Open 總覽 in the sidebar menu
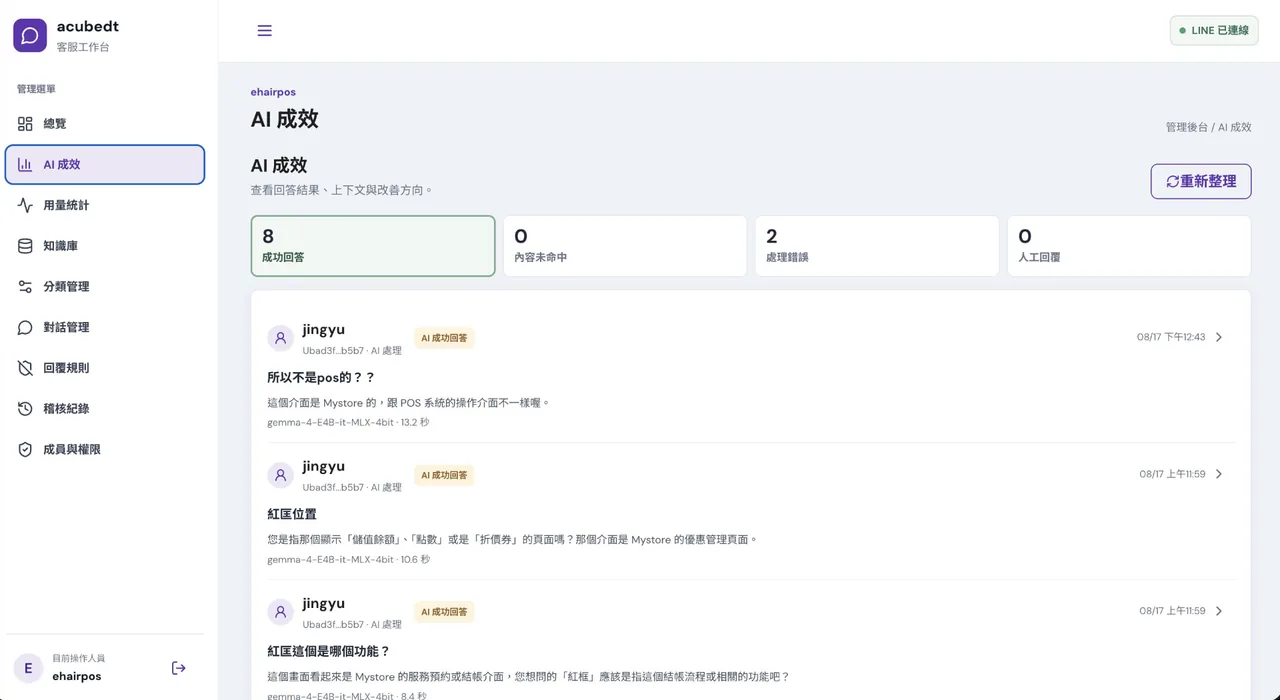This screenshot has width=1280, height=700. click(x=105, y=124)
